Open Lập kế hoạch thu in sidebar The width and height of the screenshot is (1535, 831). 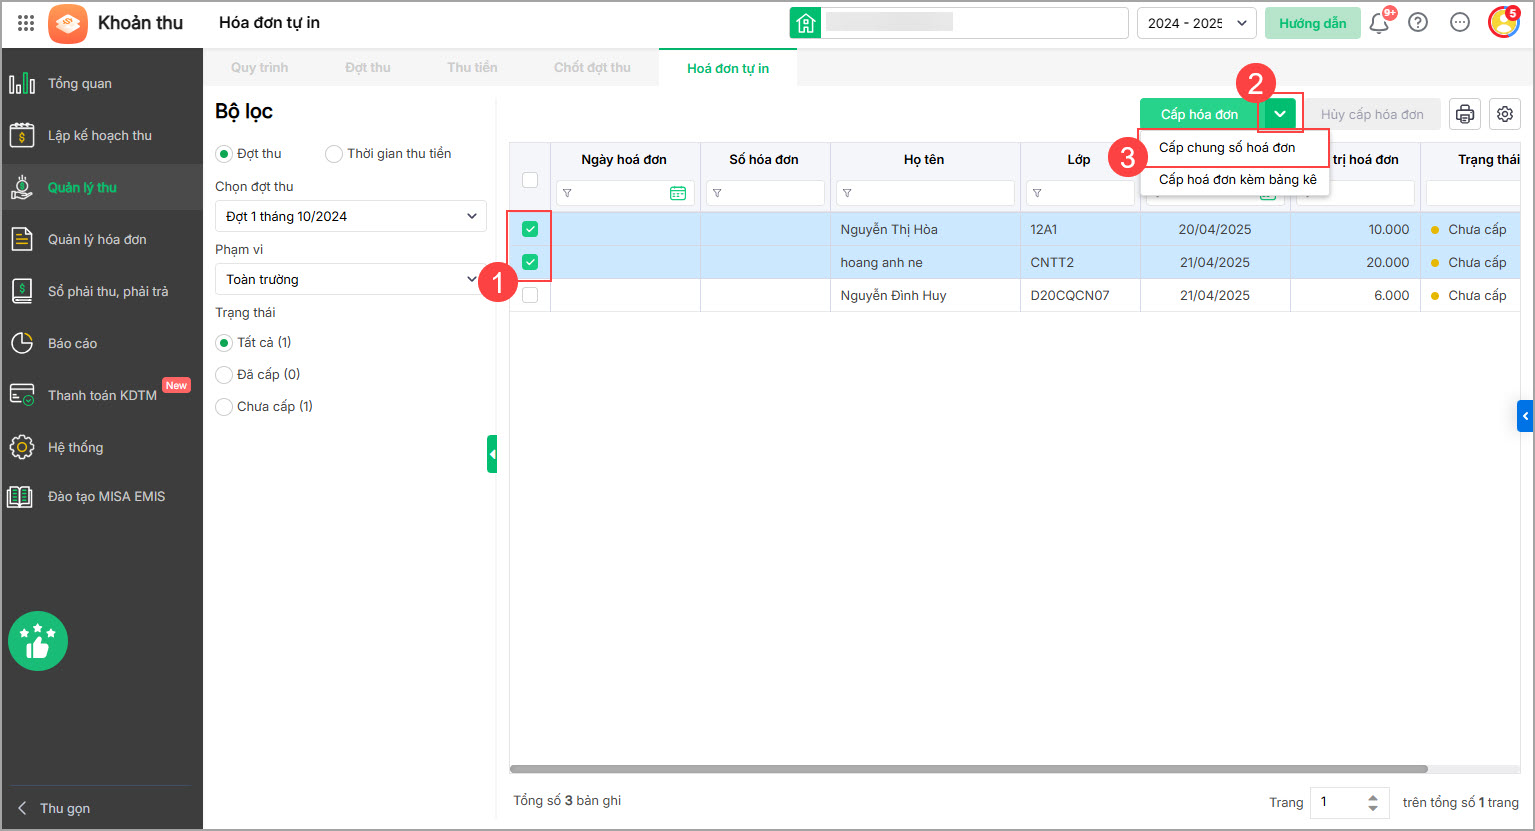pyautogui.click(x=102, y=135)
